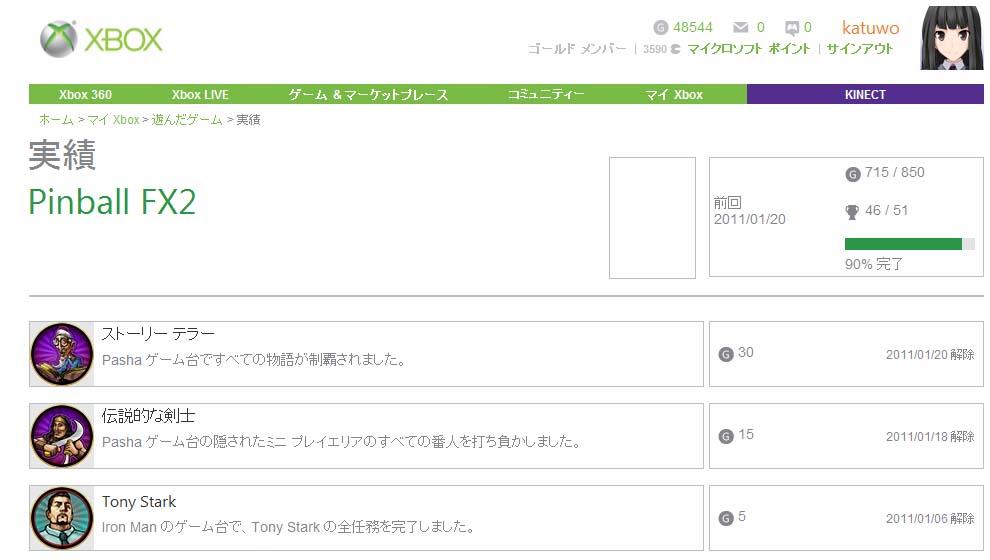Click the trophy icon beside 46 / 51
The image size is (990, 560).
[x=852, y=212]
